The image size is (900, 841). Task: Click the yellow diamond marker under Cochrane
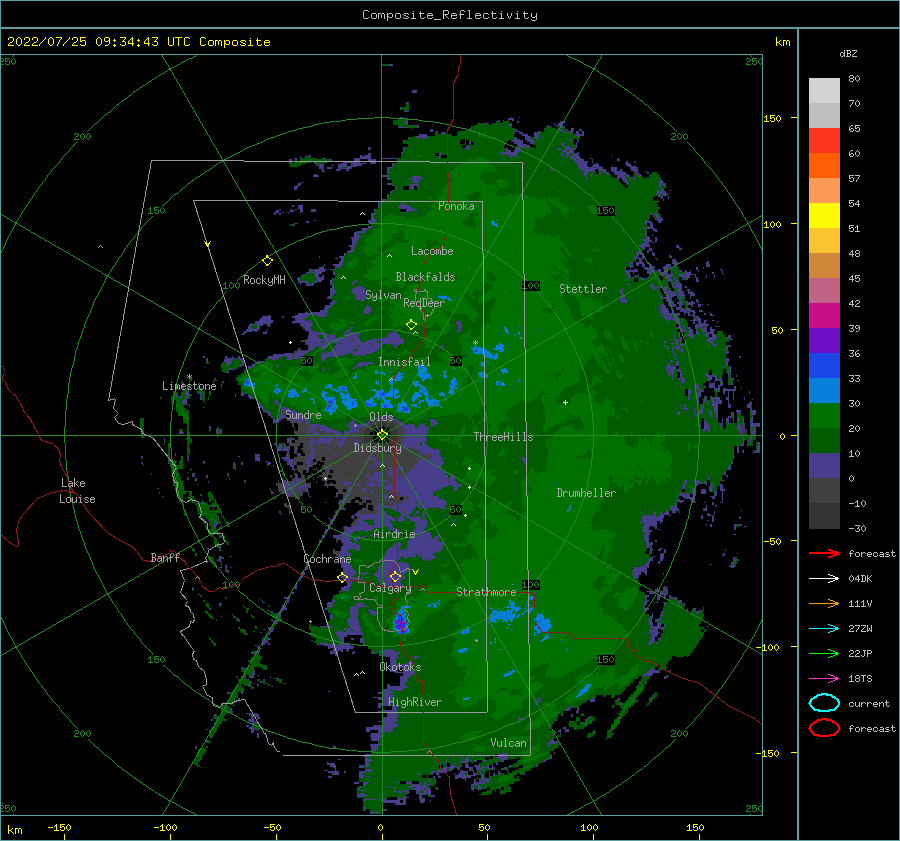pos(343,578)
